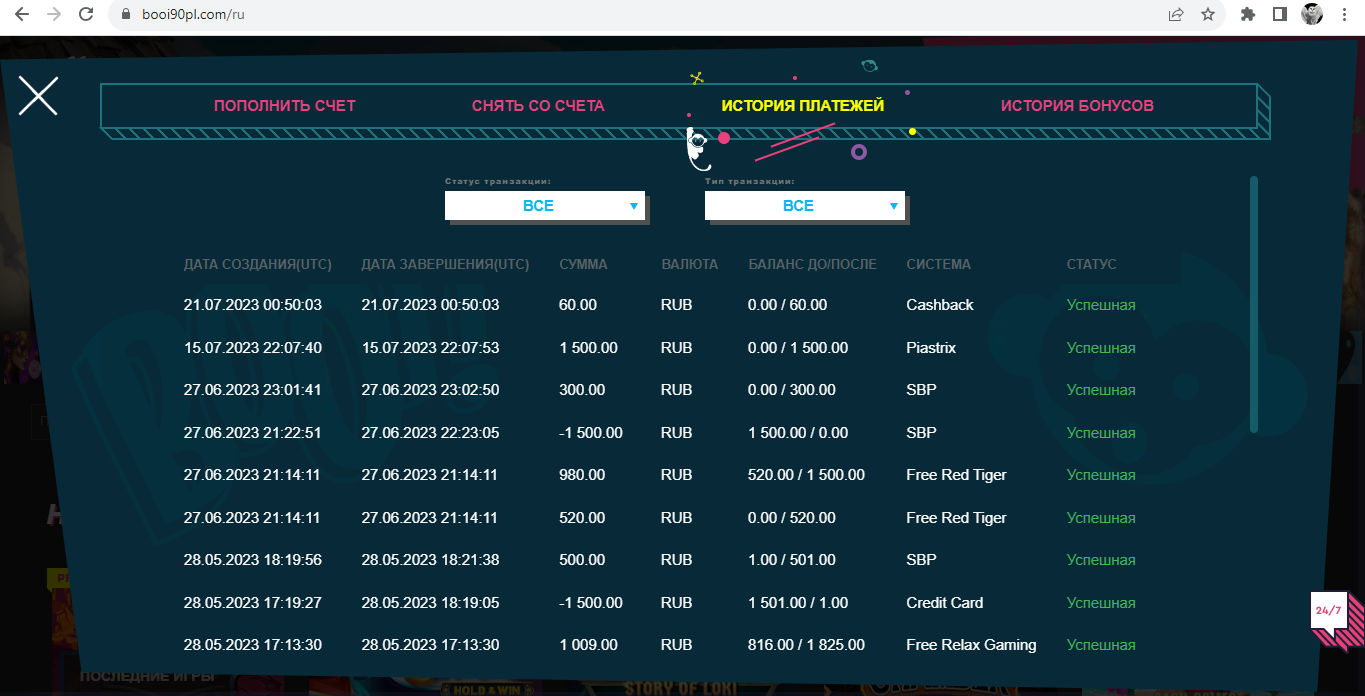Viewport: 1365px width, 696px height.
Task: Click Успешная status in Credit Card row
Action: pos(1101,603)
